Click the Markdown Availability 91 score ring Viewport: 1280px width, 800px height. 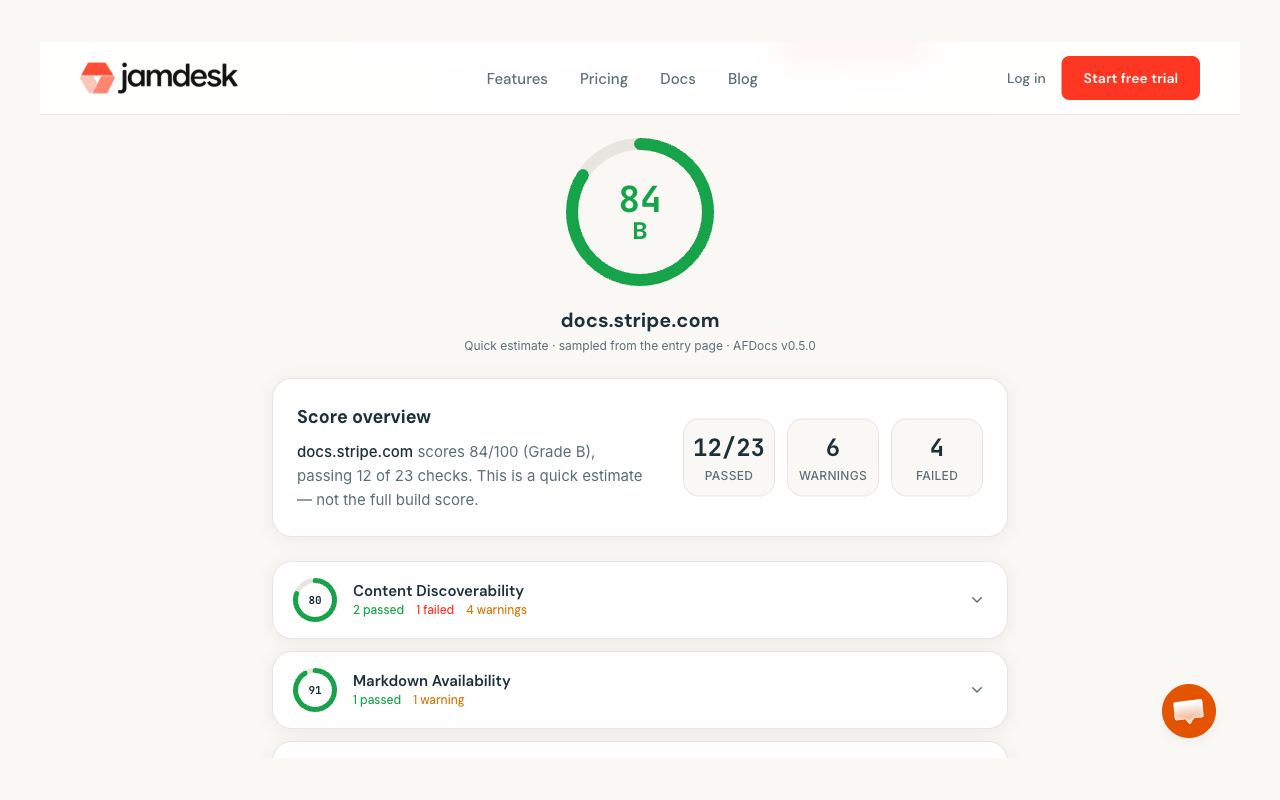click(315, 690)
